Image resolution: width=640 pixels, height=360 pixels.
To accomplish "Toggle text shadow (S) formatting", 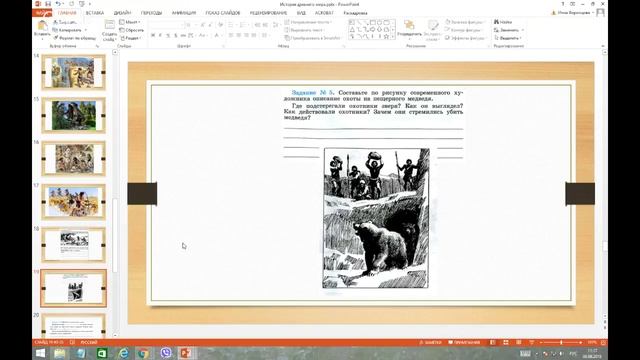I will pos(176,36).
